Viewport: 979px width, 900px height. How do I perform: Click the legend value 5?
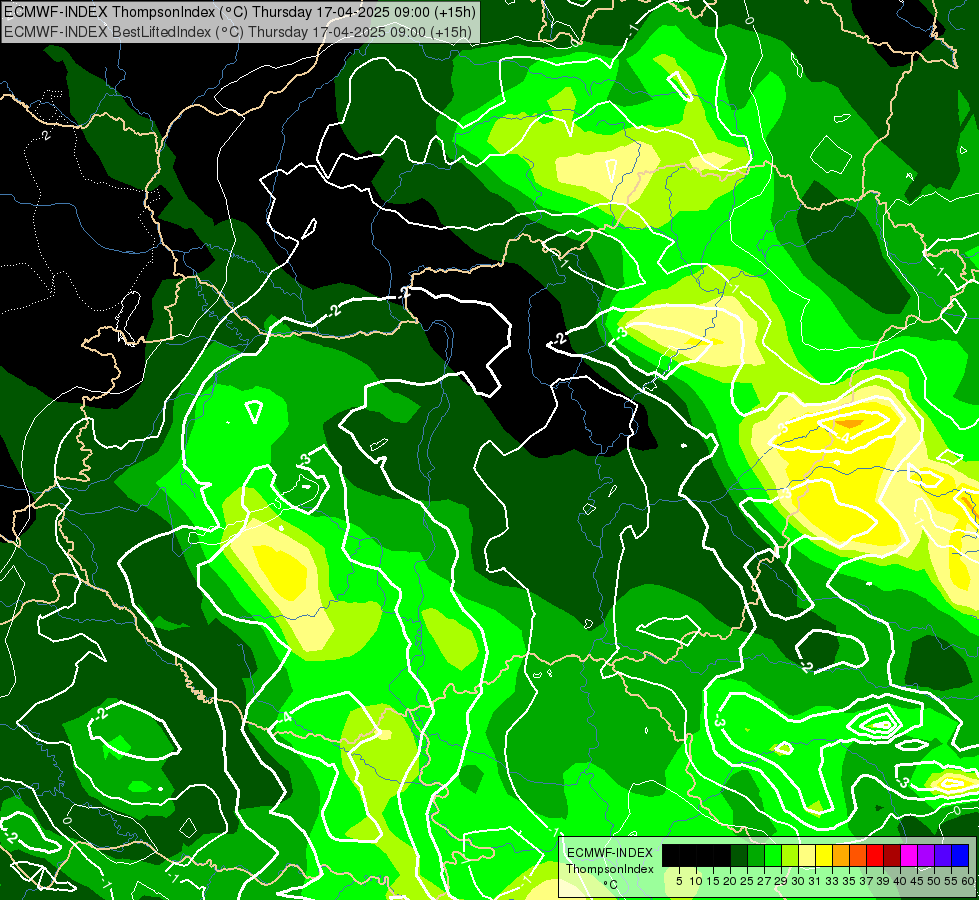tap(679, 881)
